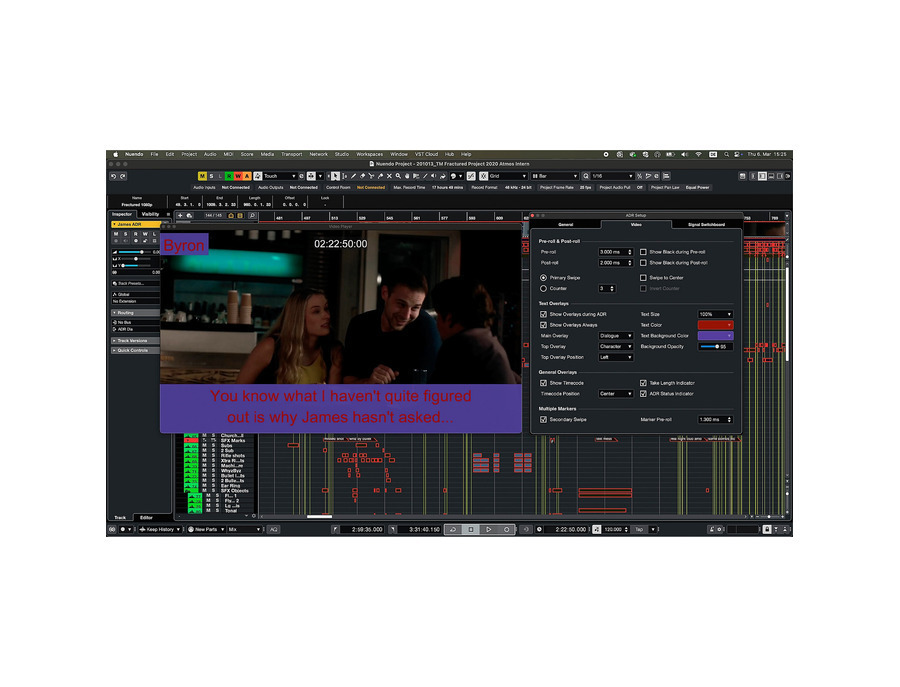This screenshot has width=900, height=687.
Task: Open the Bar grid type dropdown
Action: (x=554, y=176)
